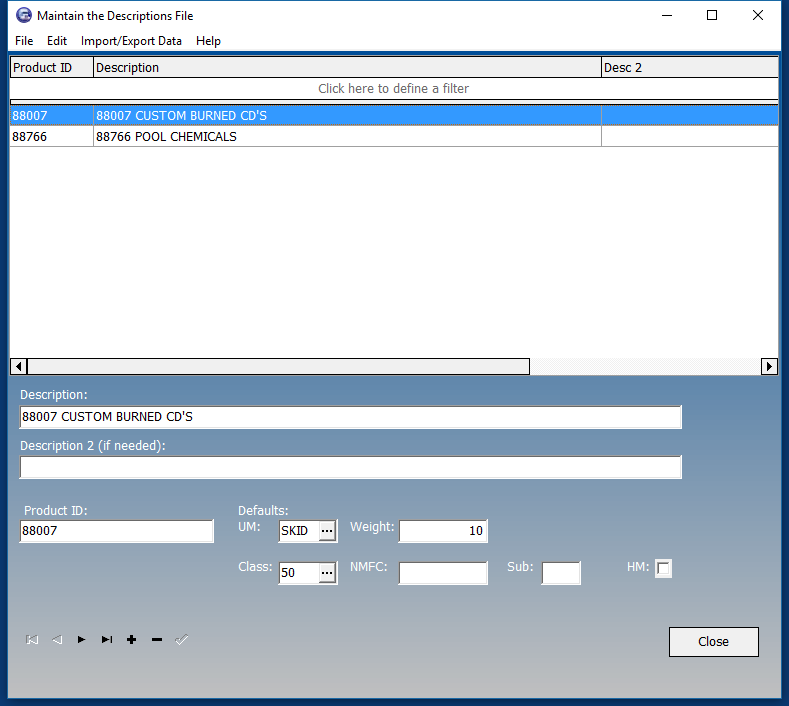Delete record with minus icon
The width and height of the screenshot is (789, 706).
coord(157,640)
